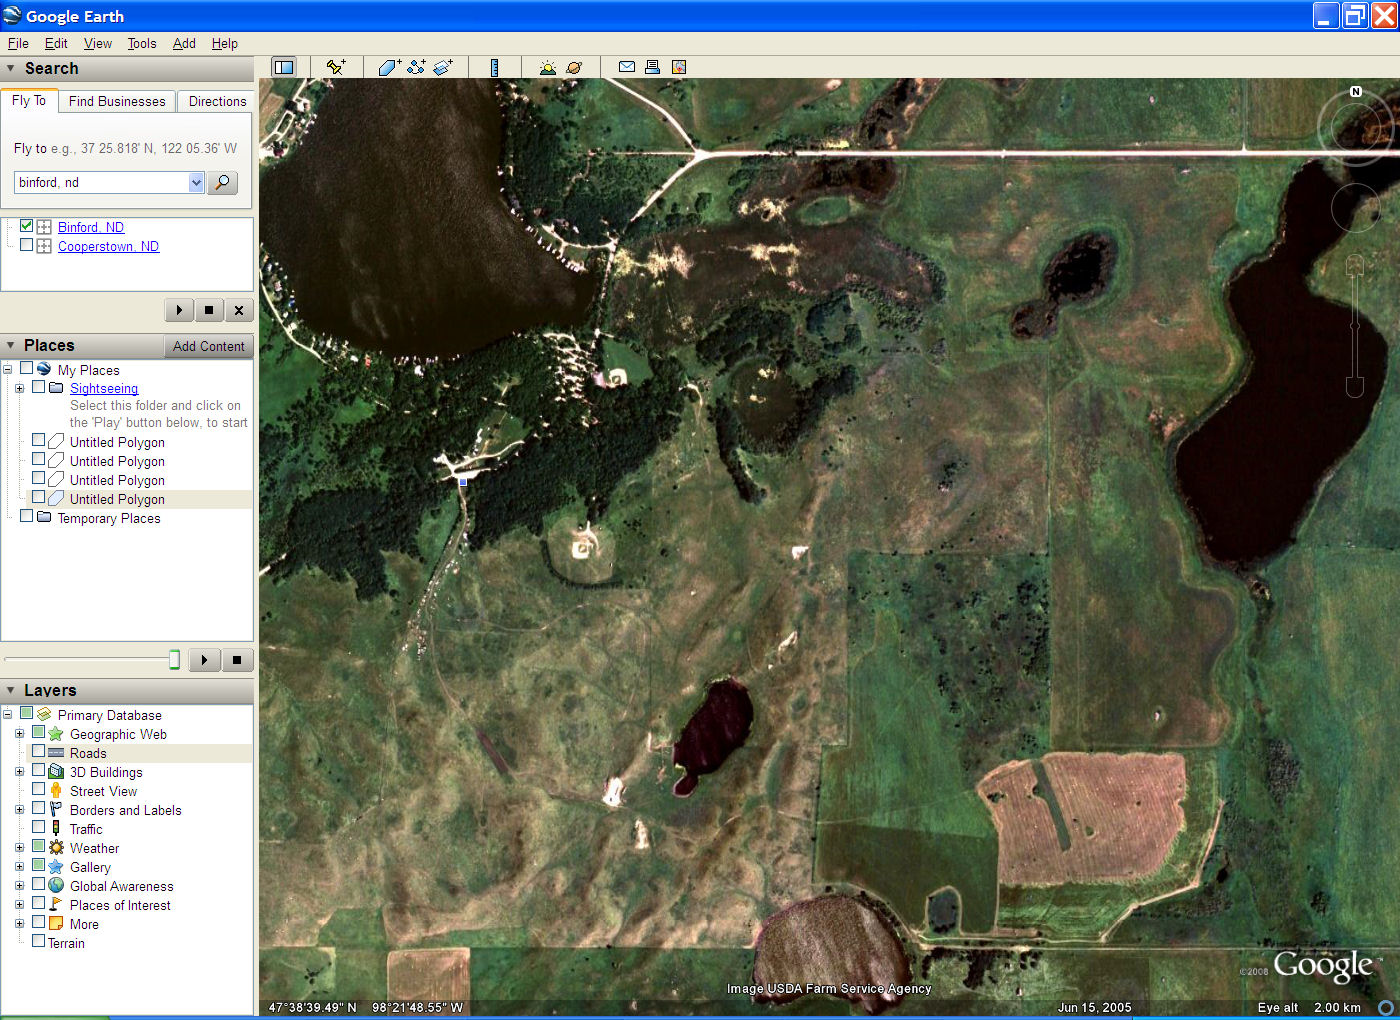
Task: Open the Fly To search history dropdown
Action: pyautogui.click(x=196, y=182)
